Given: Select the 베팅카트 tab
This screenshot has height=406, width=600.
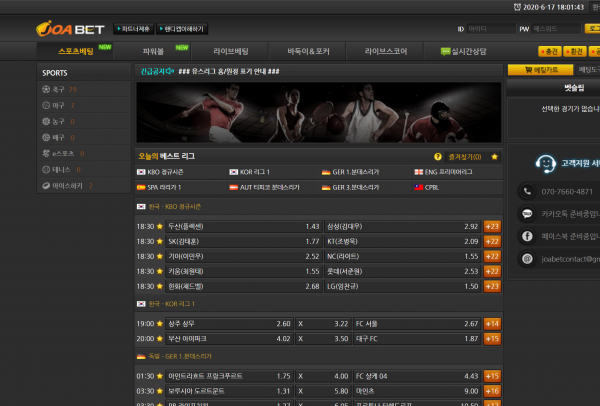Looking at the screenshot, I should [x=540, y=70].
